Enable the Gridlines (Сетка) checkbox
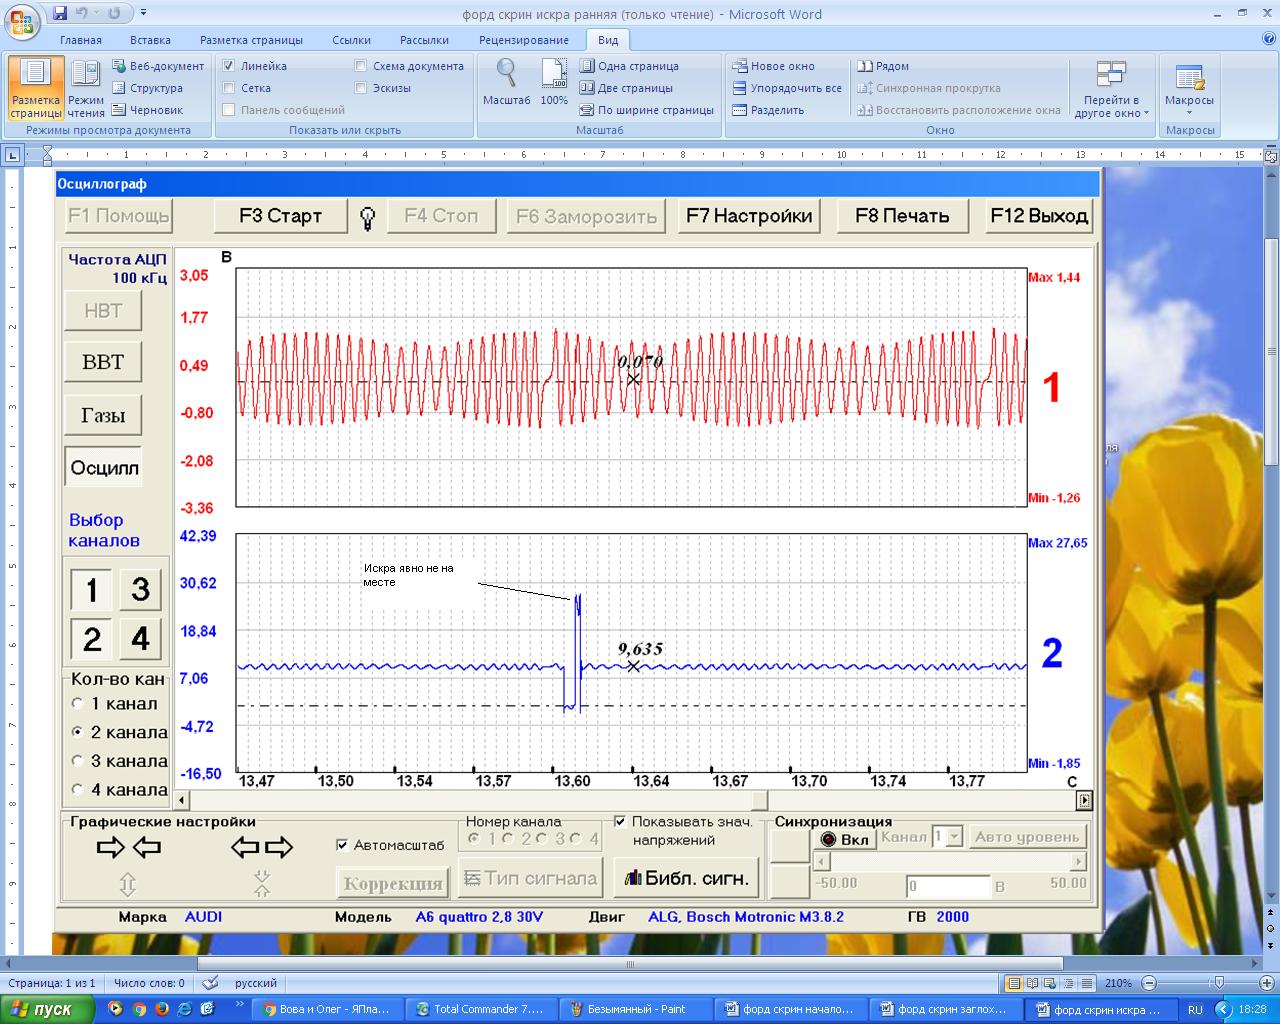Image resolution: width=1280 pixels, height=1024 pixels. [229, 88]
